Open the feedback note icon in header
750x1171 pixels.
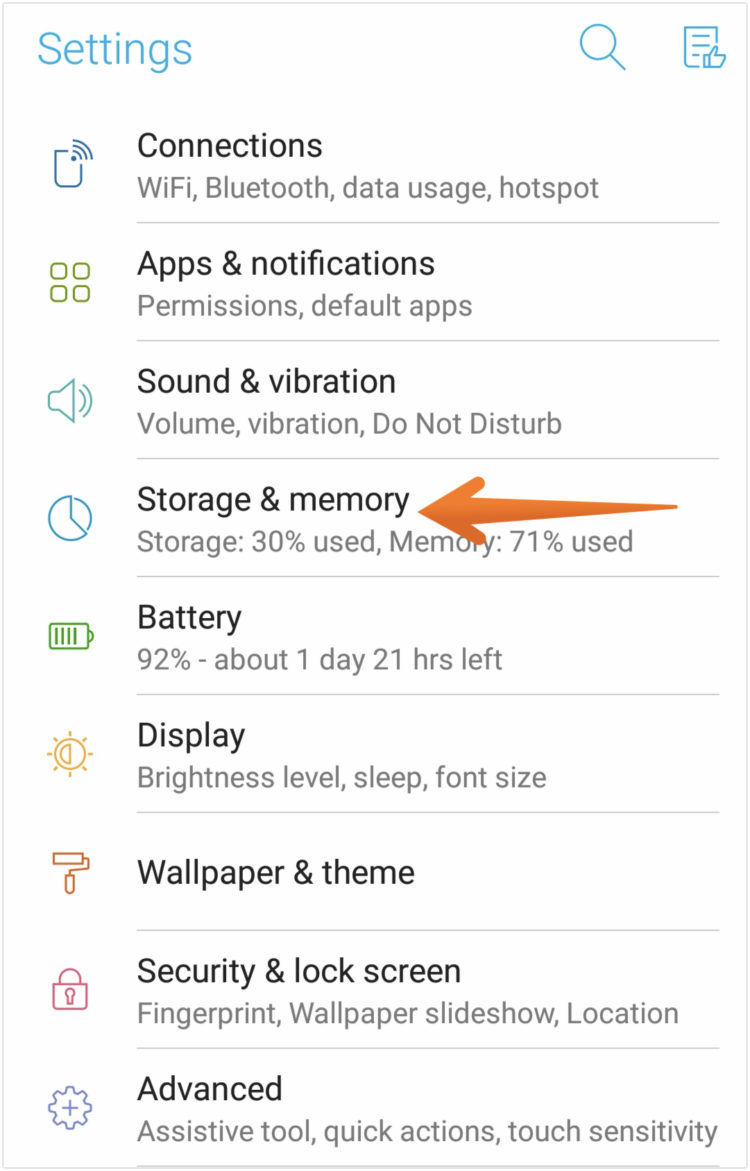click(703, 48)
